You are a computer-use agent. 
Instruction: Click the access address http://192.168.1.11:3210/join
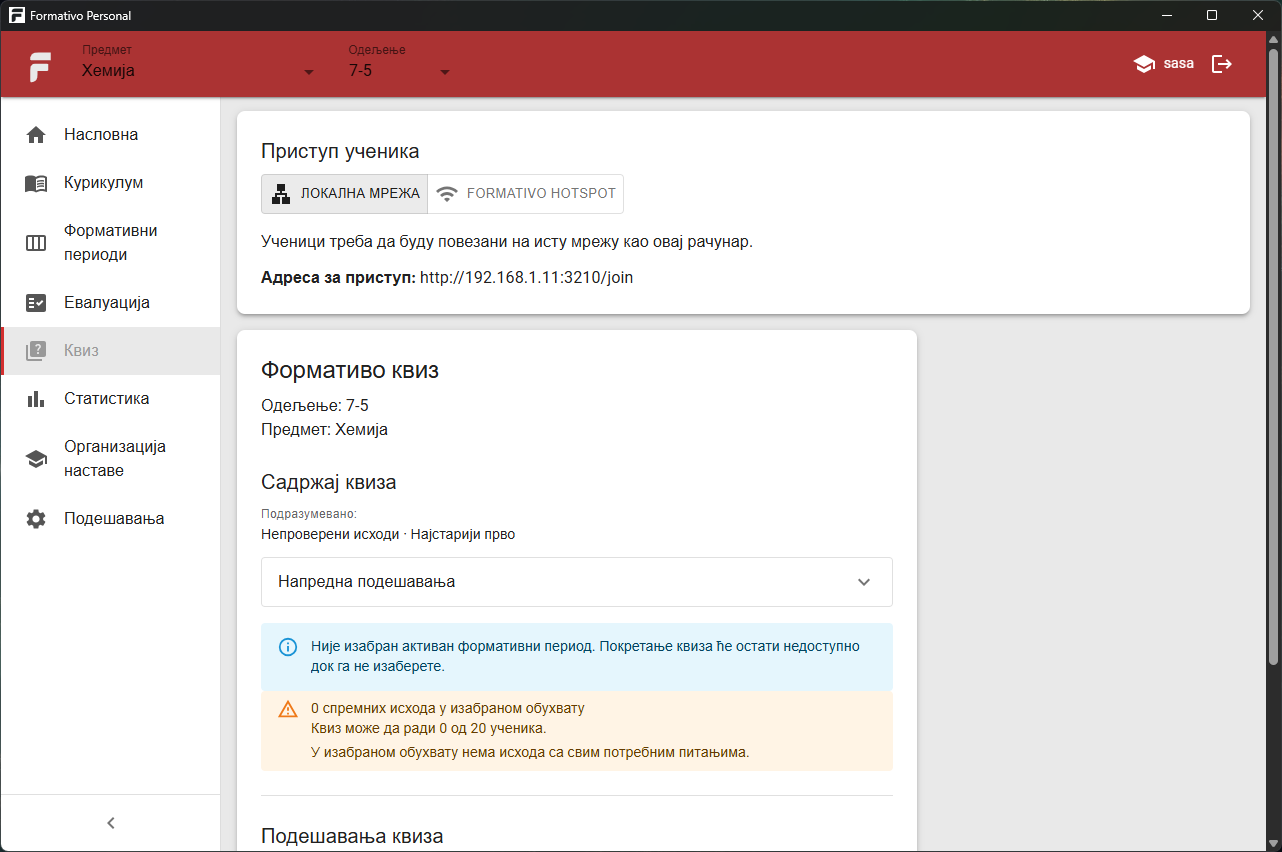(527, 277)
